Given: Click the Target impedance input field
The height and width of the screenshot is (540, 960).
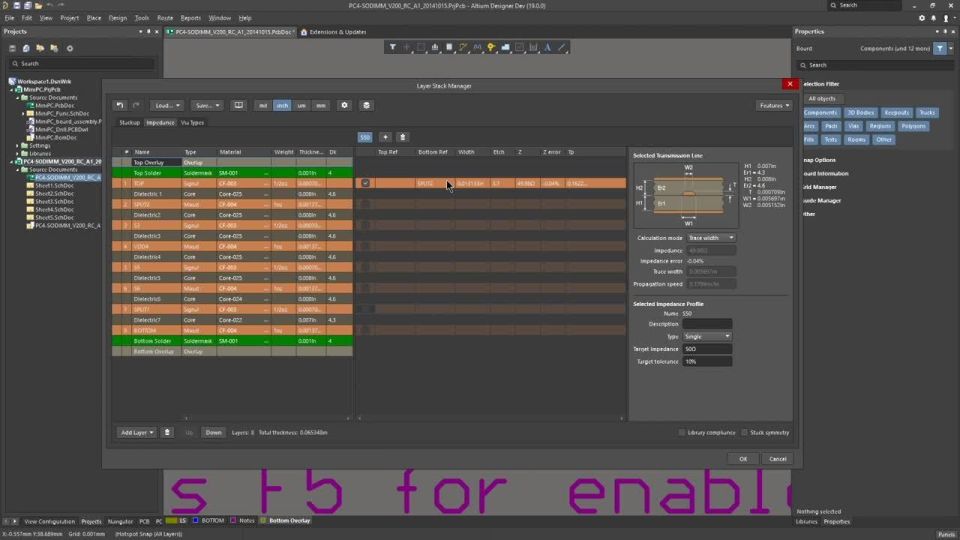Looking at the screenshot, I should click(707, 349).
